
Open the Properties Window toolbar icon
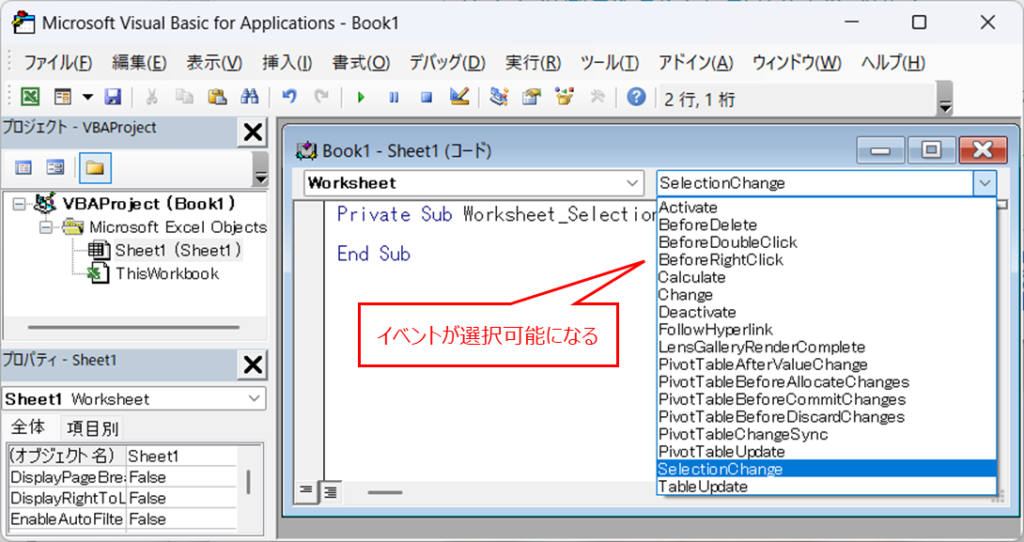(x=532, y=98)
